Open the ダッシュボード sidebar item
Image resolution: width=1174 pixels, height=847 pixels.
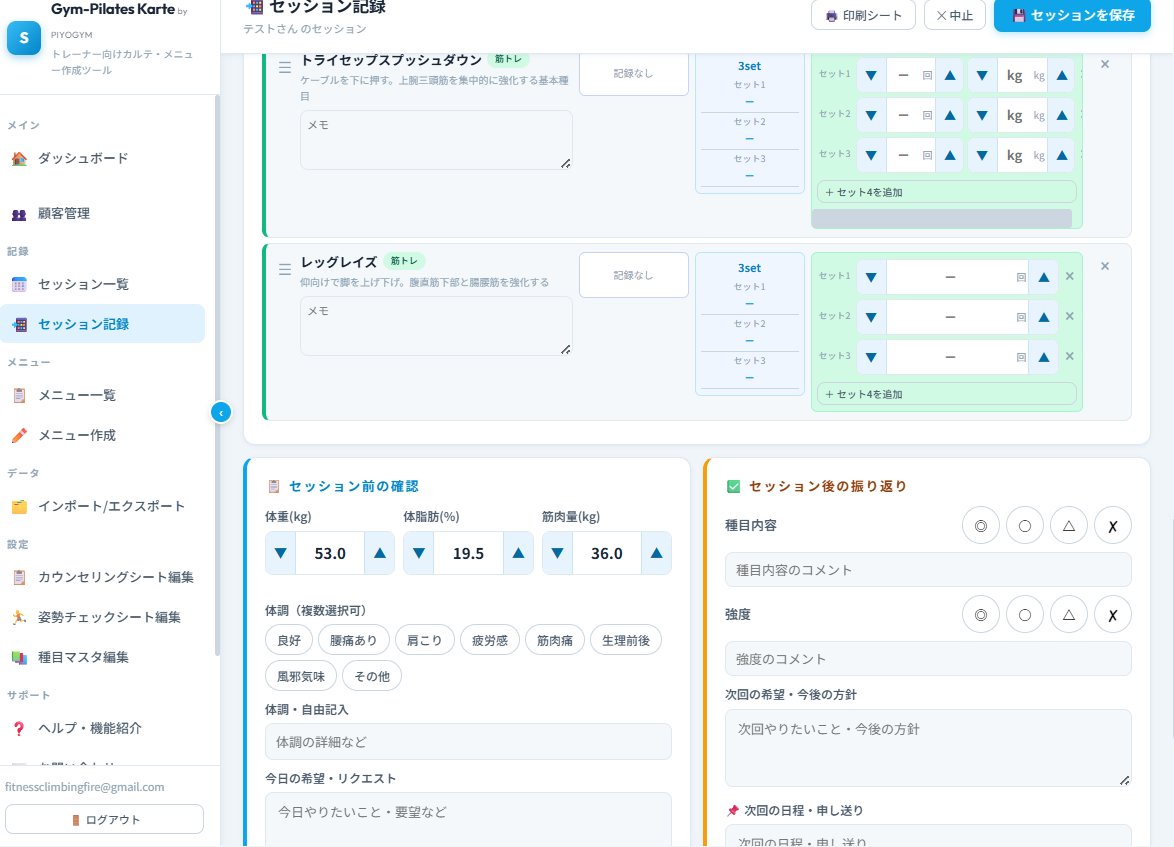[103, 158]
